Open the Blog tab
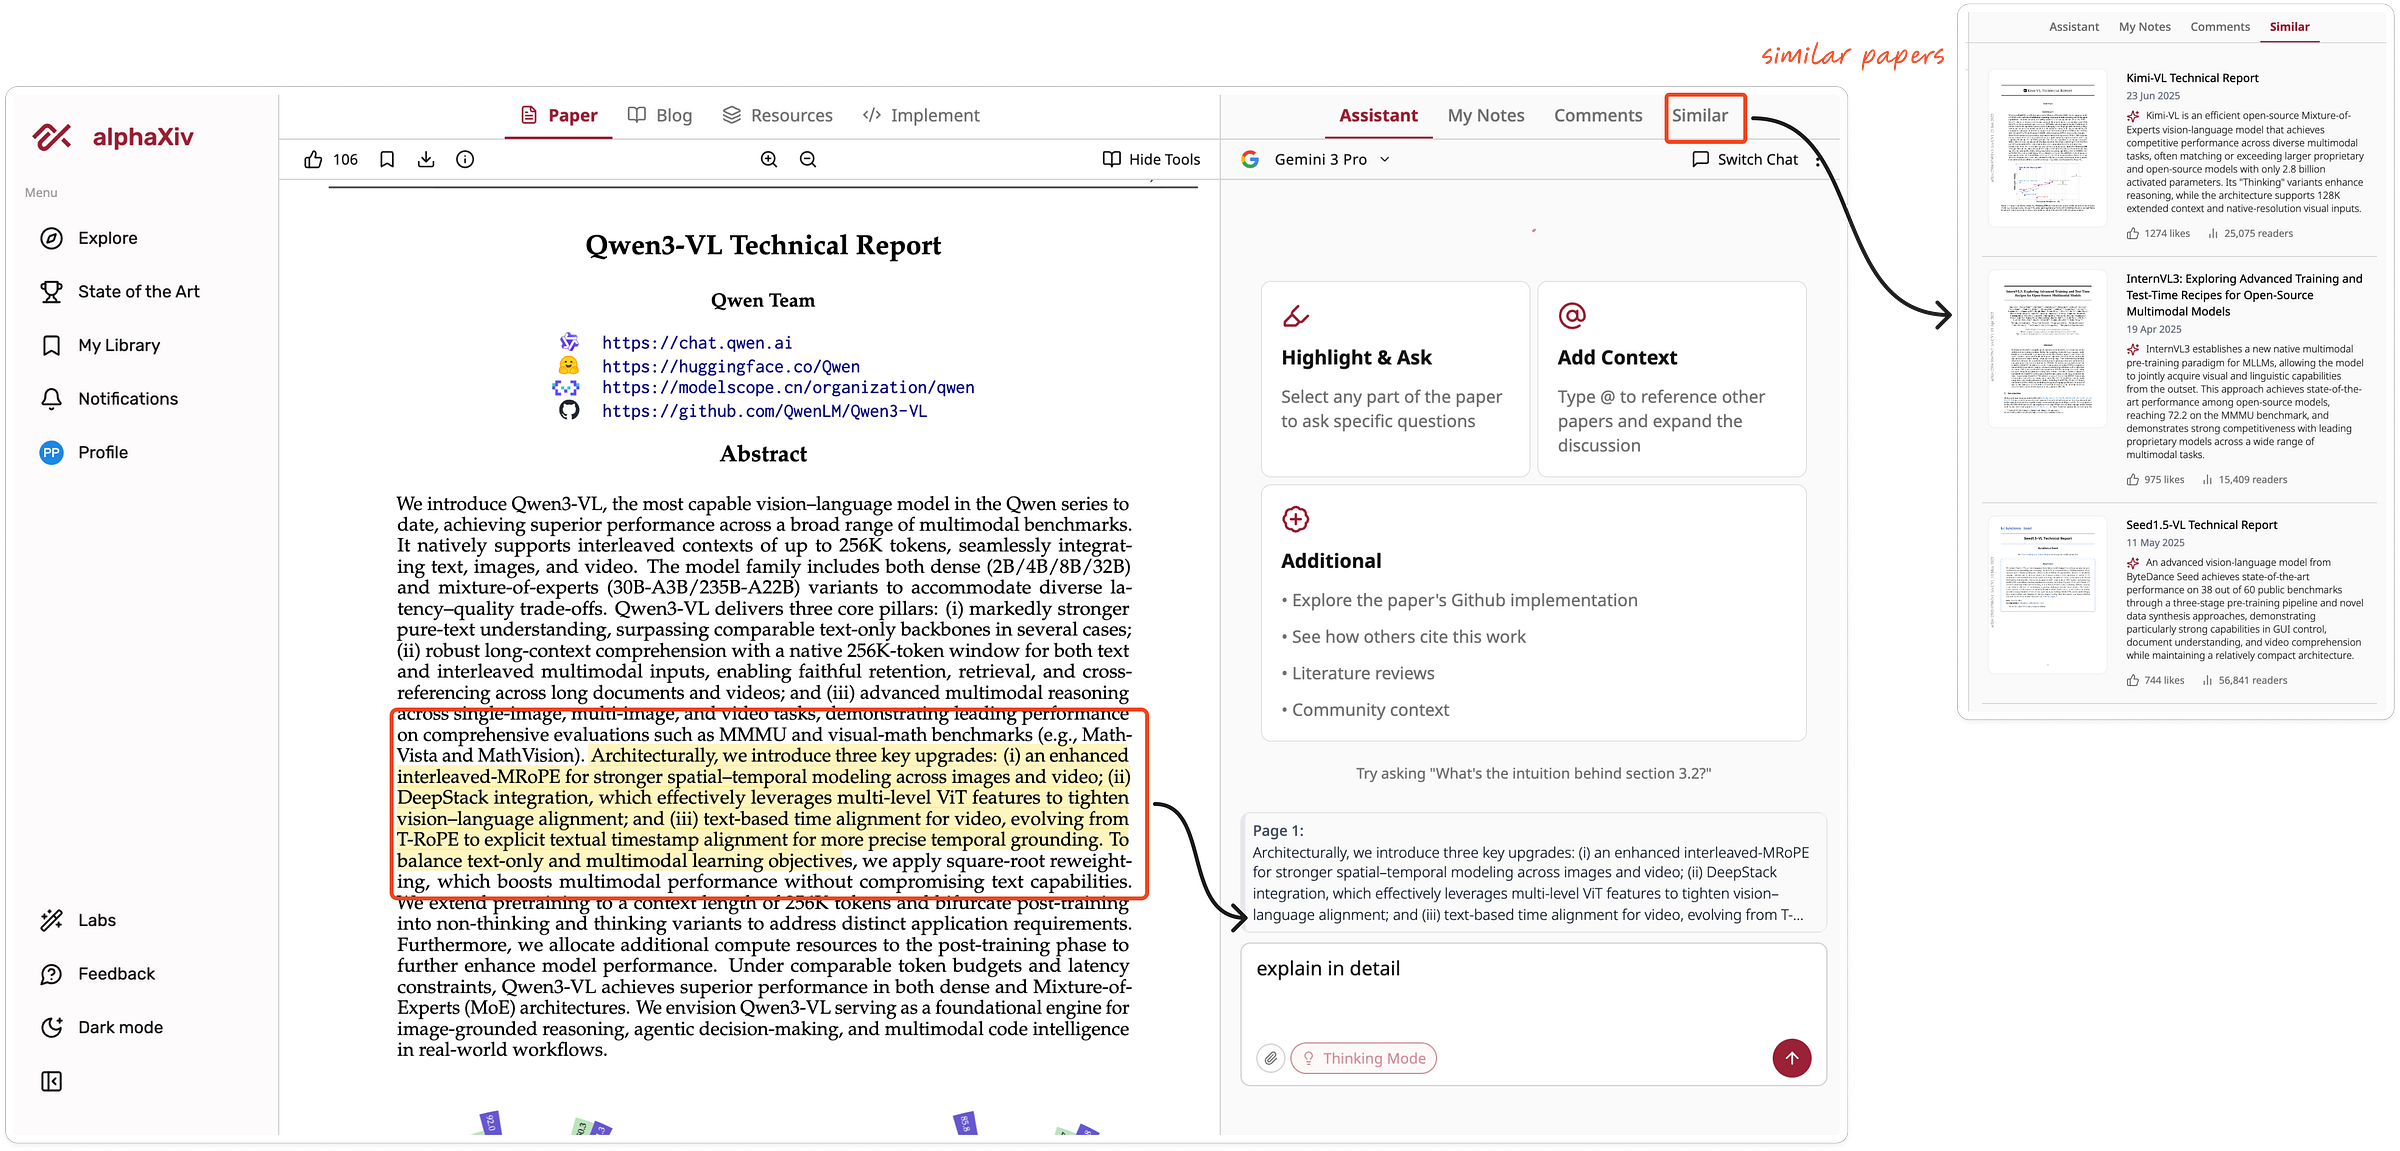2400x1151 pixels. click(660, 116)
